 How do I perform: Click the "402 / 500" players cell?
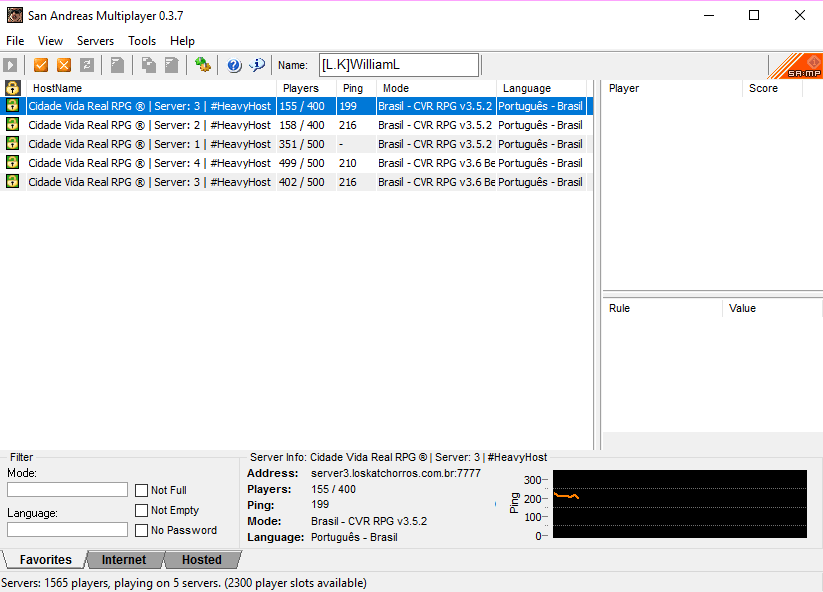tap(302, 182)
